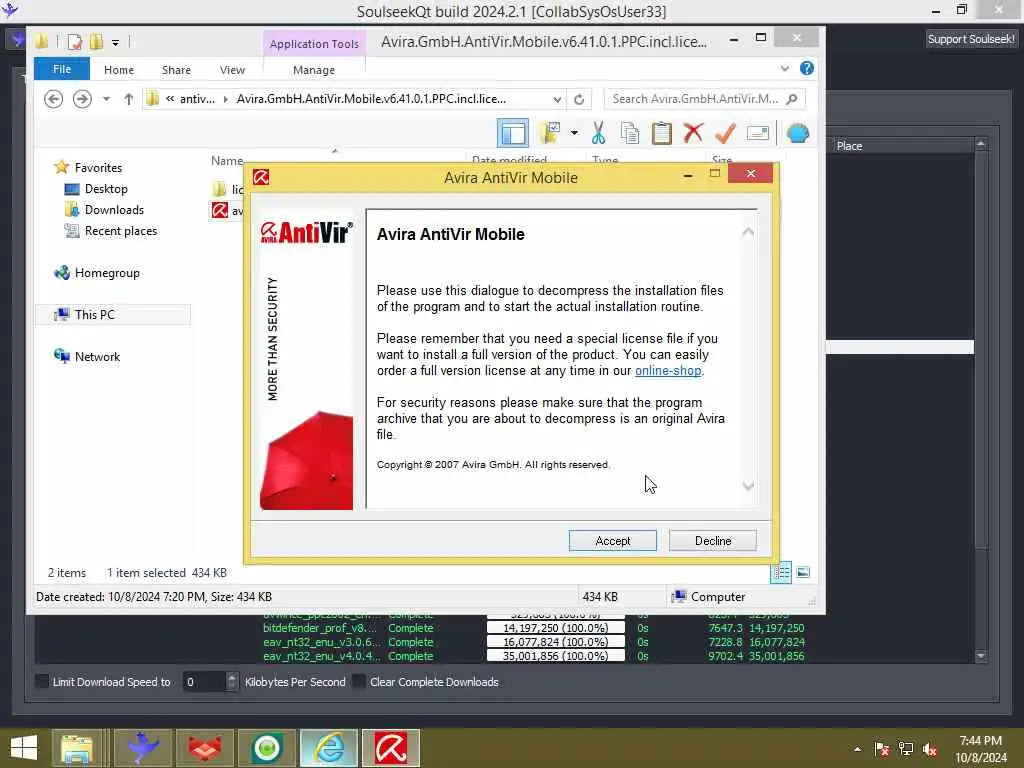Click the Paste clipboard icon in Explorer toolbar
1024x768 pixels.
[662, 133]
